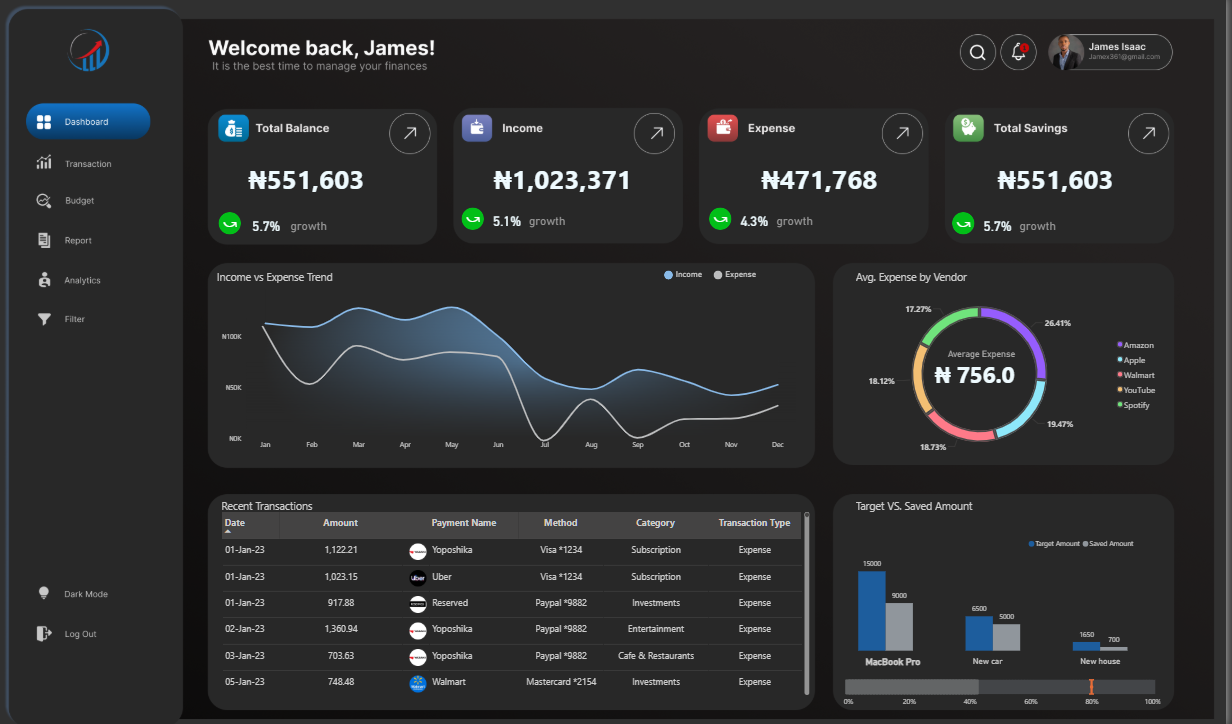The height and width of the screenshot is (724, 1232).
Task: Select Apple in the vendor legend
Action: click(1131, 360)
